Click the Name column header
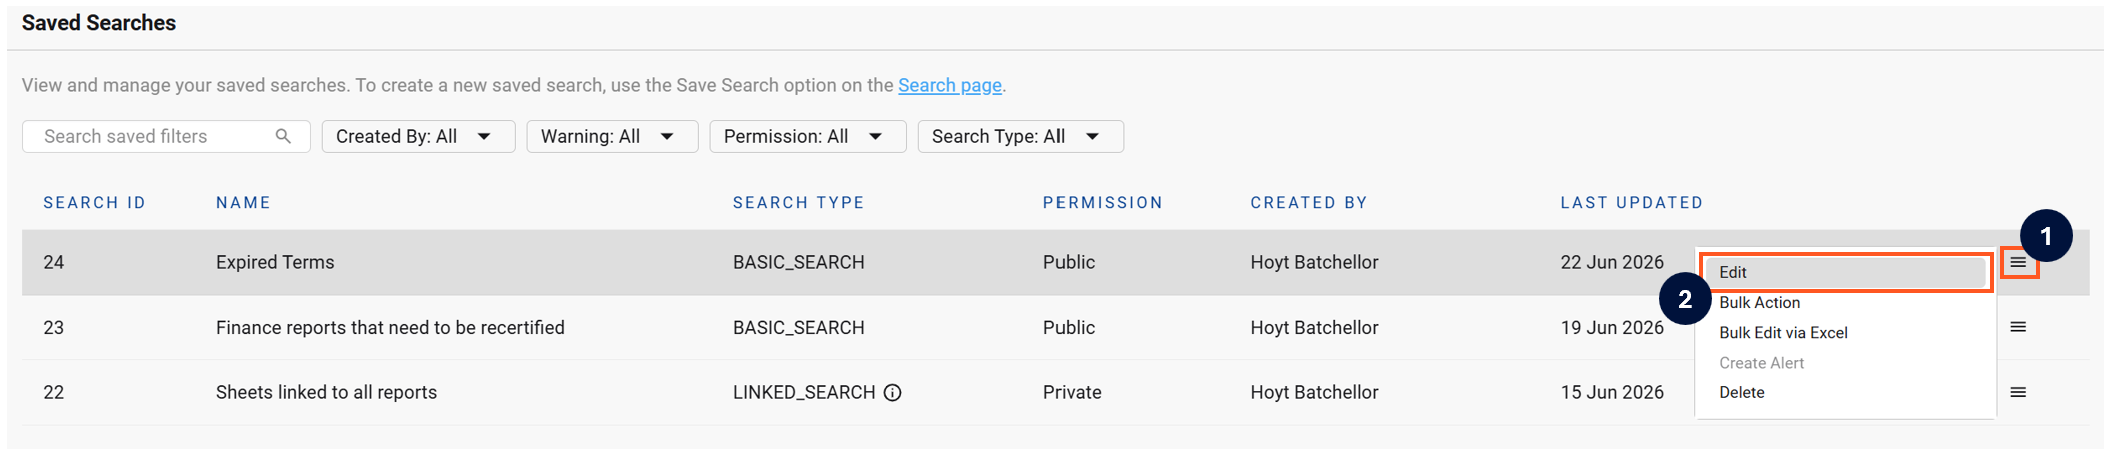The width and height of the screenshot is (2112, 460). coord(243,202)
